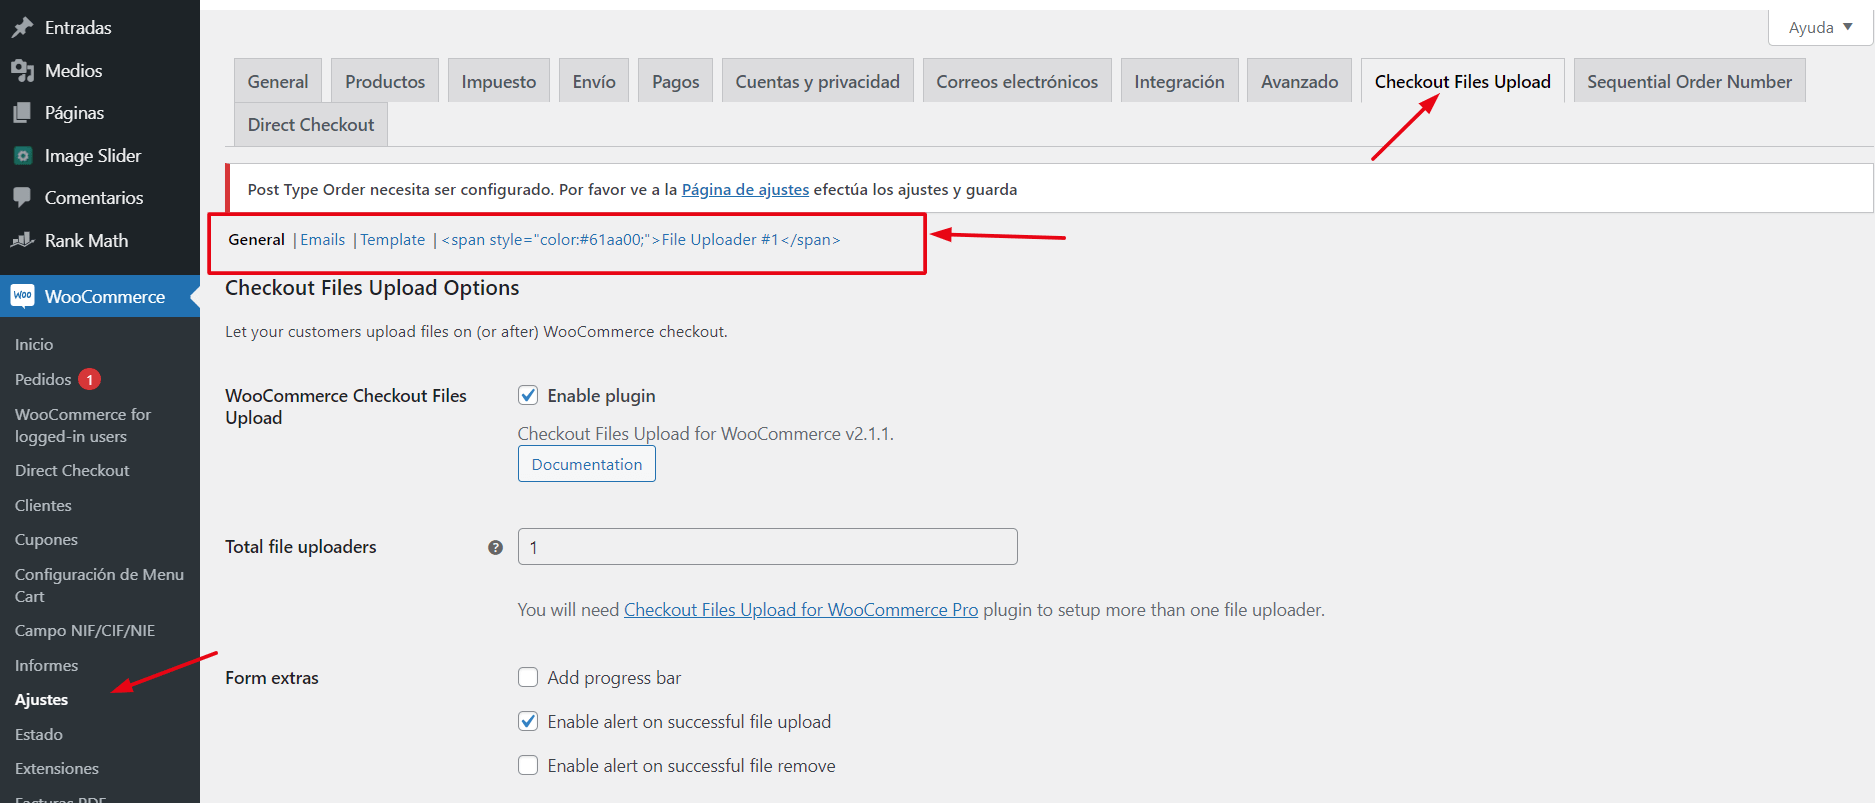Open the General settings tab
The height and width of the screenshot is (803, 1875).
pyautogui.click(x=278, y=81)
